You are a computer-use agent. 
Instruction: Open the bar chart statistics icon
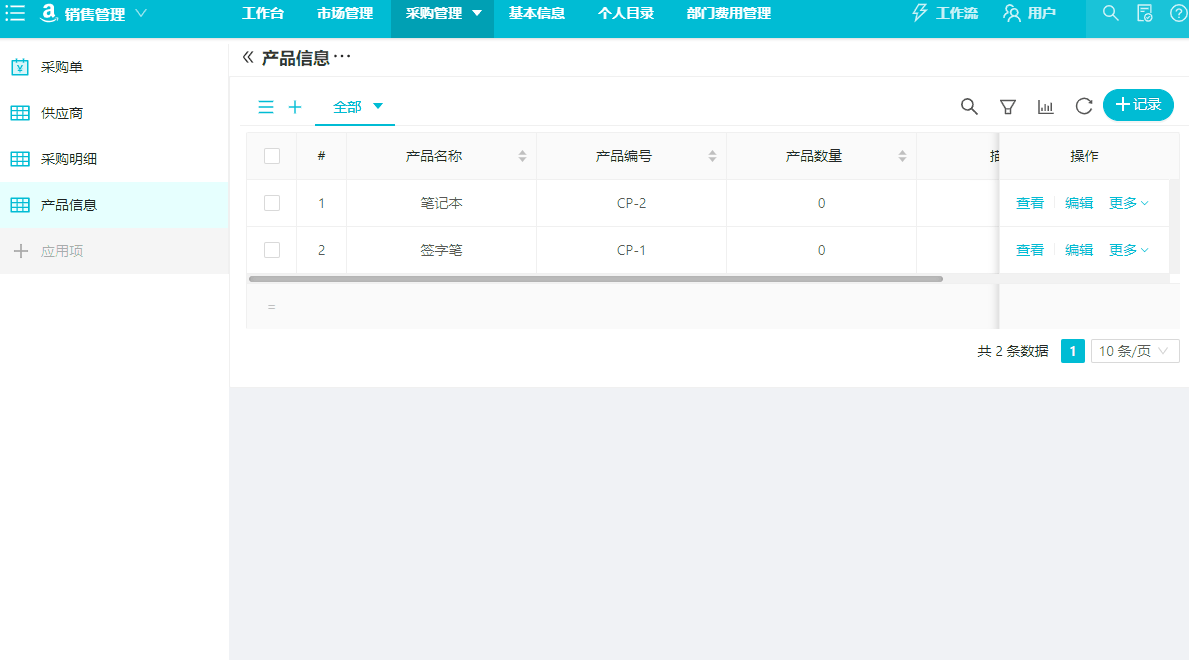(x=1046, y=105)
